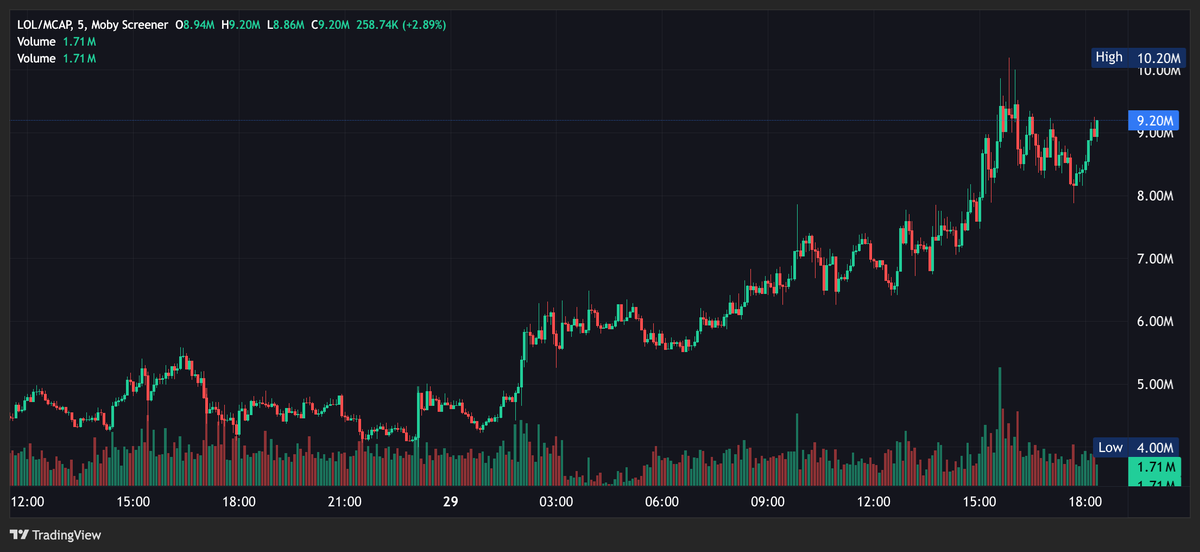Screen dimensions: 1200x552
Task: Click the 06:00 time axis label
Action: pyautogui.click(x=662, y=501)
